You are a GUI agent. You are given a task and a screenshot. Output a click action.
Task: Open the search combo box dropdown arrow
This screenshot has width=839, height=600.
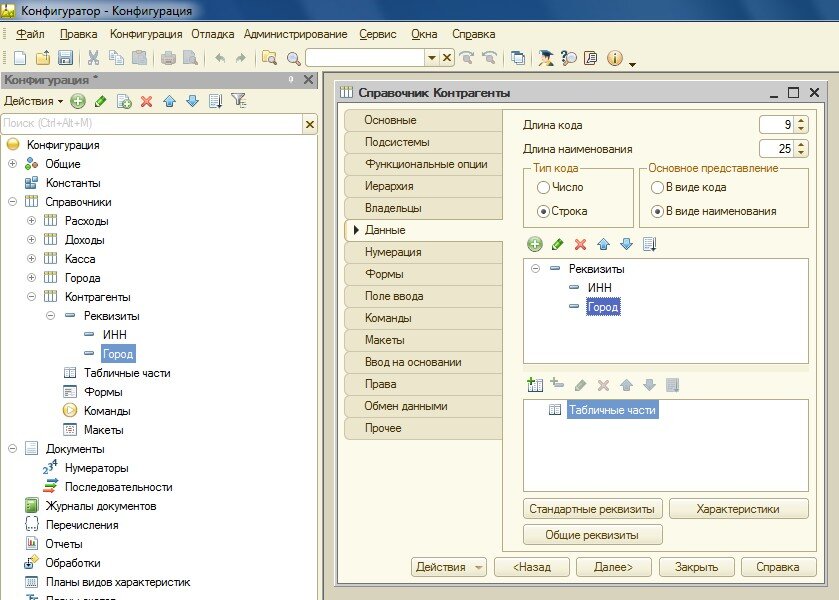tap(431, 58)
